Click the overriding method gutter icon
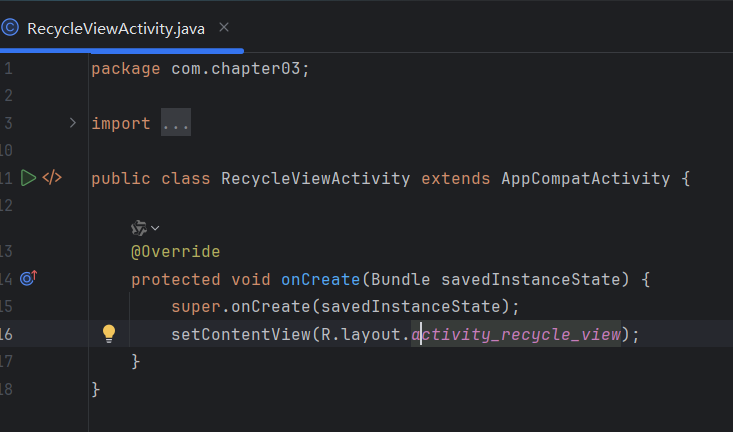 (28, 278)
